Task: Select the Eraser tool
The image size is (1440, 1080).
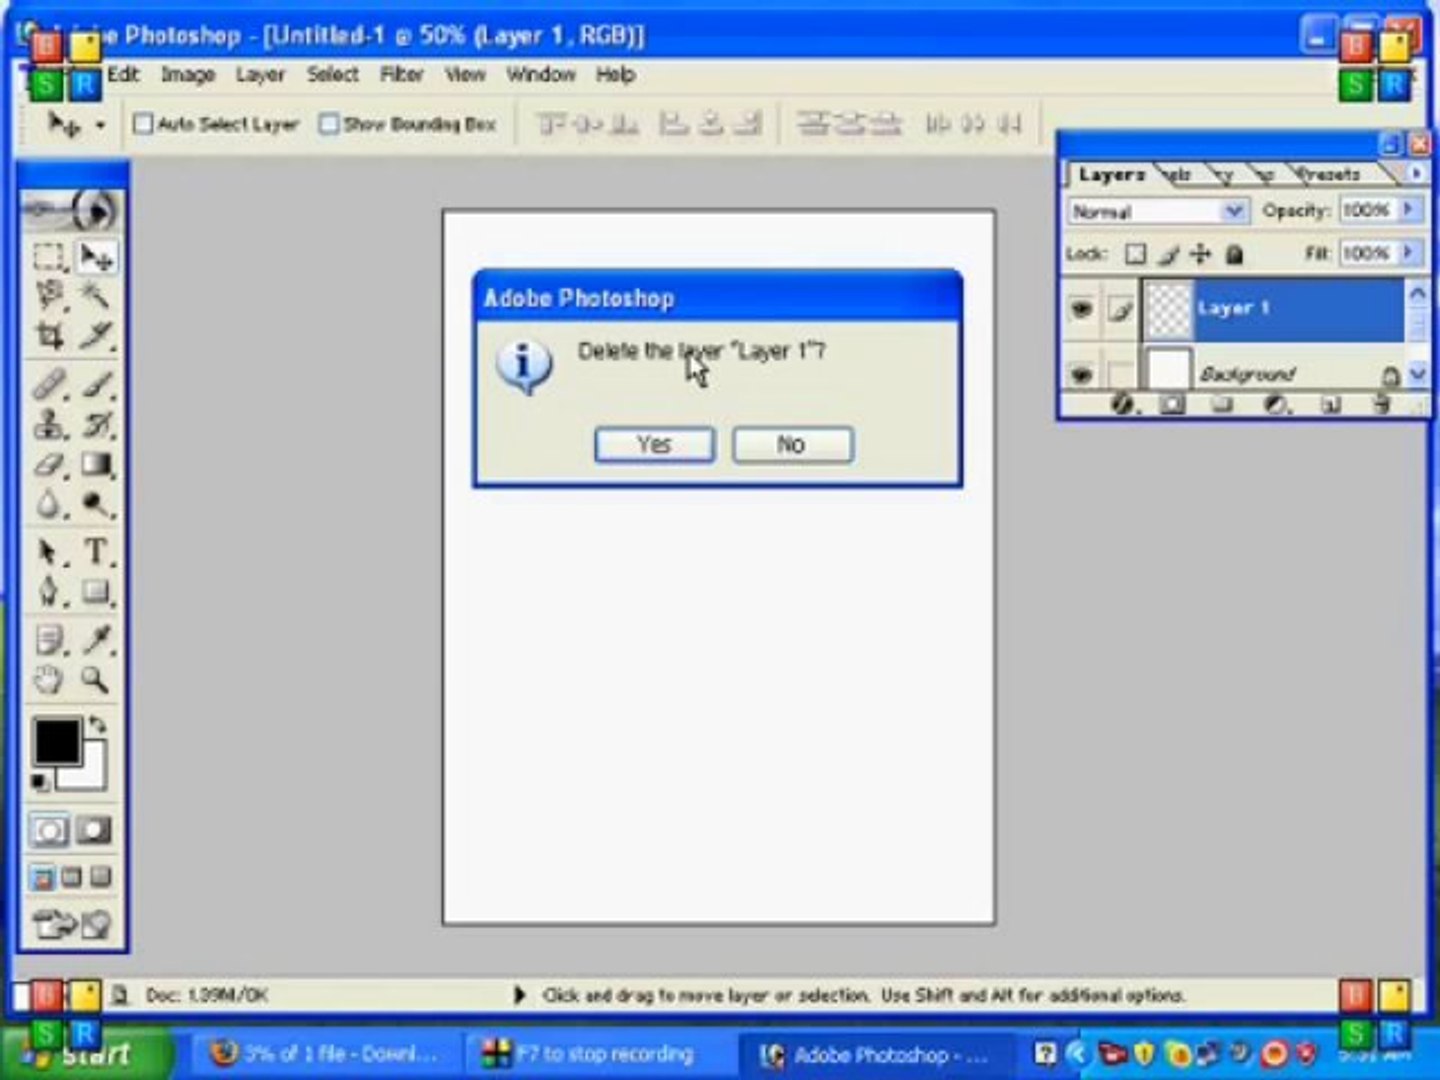Action: coord(49,465)
